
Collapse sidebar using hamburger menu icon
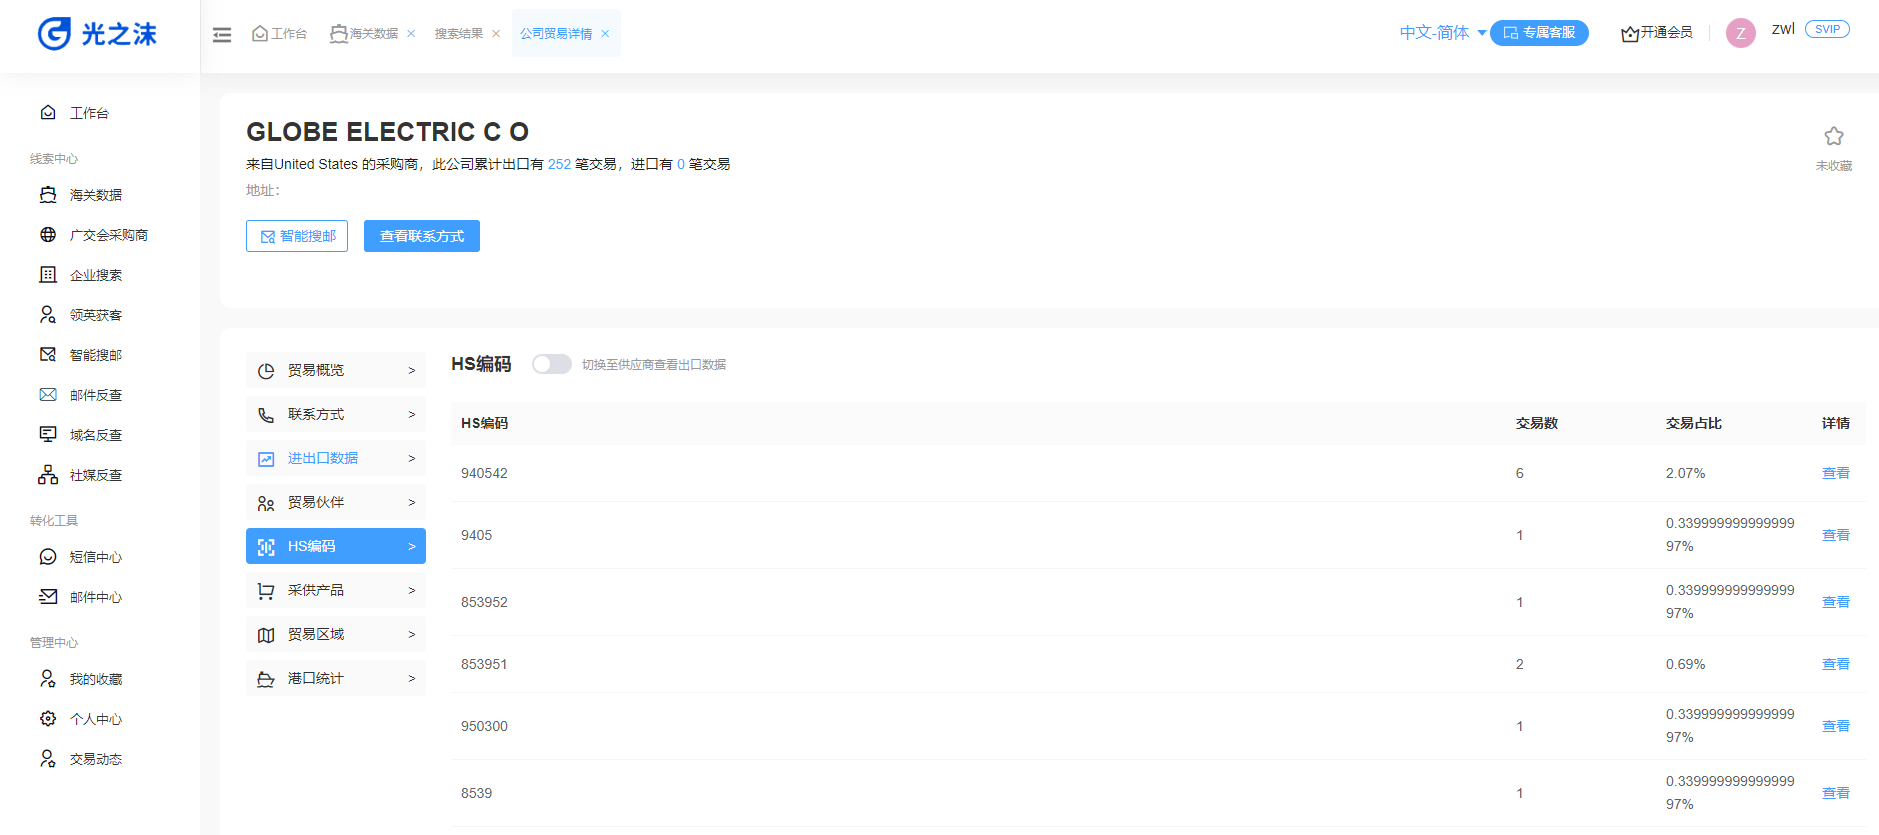pos(222,35)
